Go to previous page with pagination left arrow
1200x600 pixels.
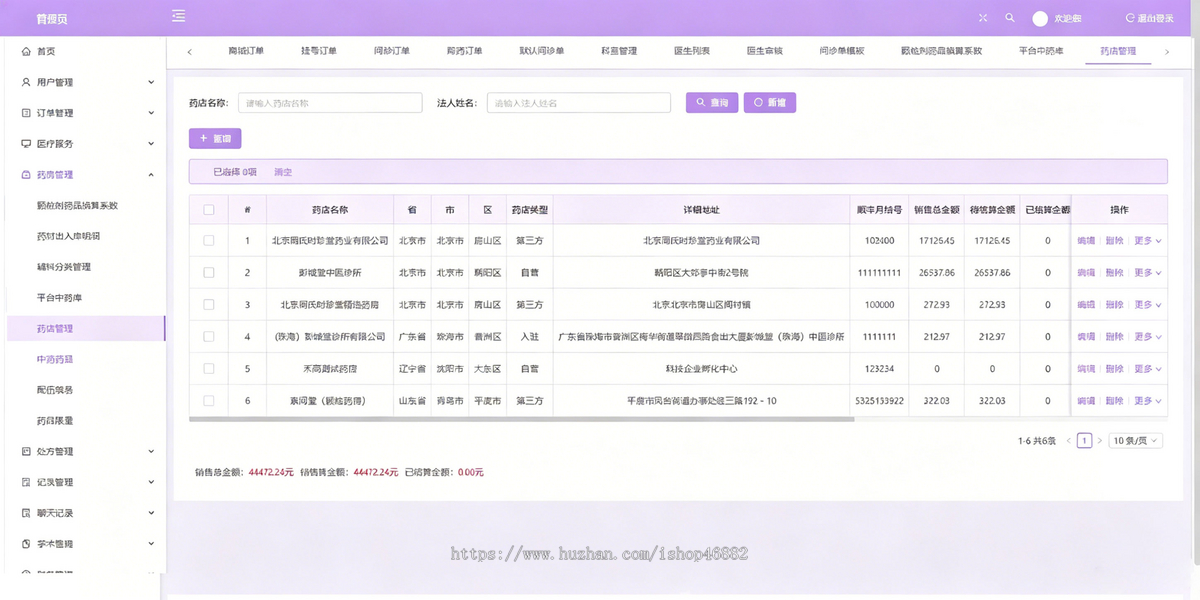click(1068, 440)
